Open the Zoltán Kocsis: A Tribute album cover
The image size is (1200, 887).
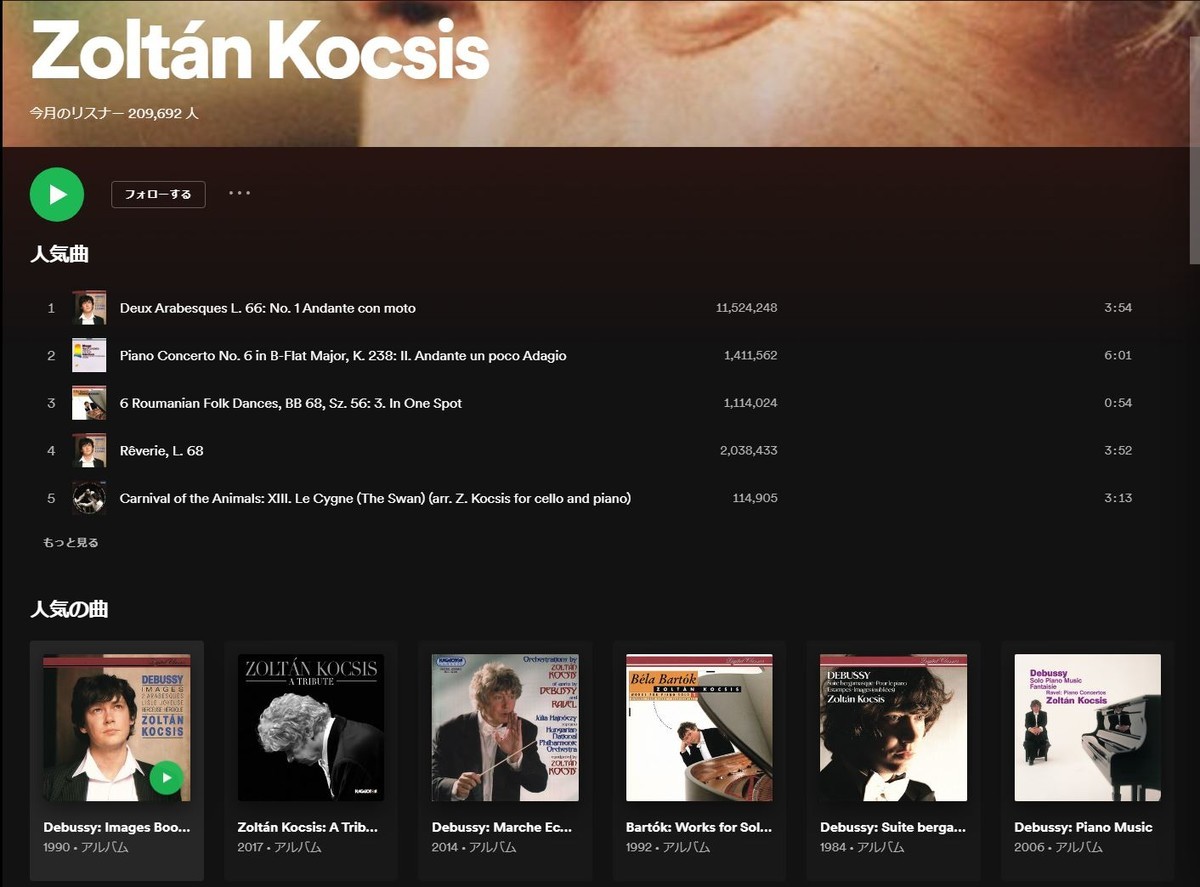(311, 728)
